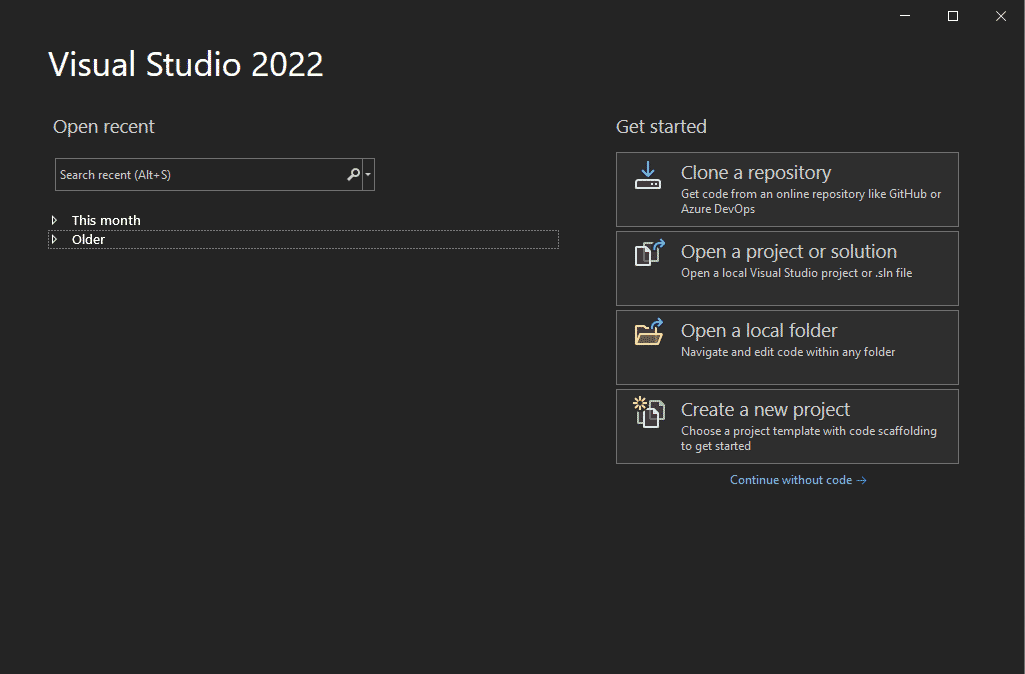This screenshot has width=1025, height=674.
Task: Click the magnifying glass search icon
Action: point(353,175)
